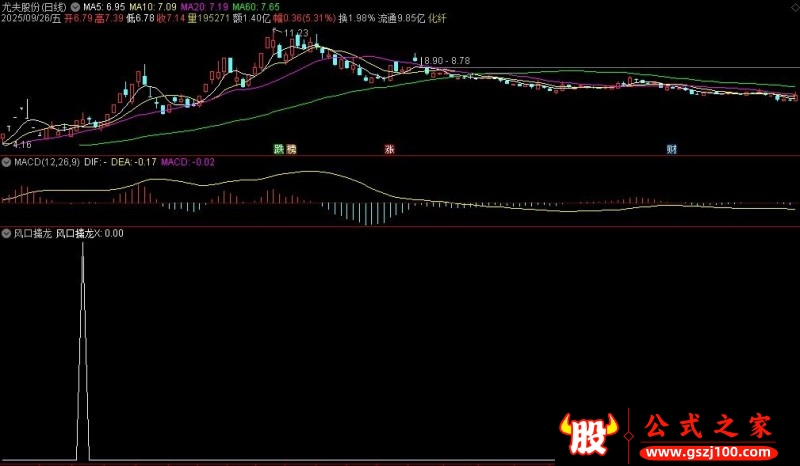Click the red 涨 event marker
This screenshot has width=800, height=466.
(x=388, y=149)
